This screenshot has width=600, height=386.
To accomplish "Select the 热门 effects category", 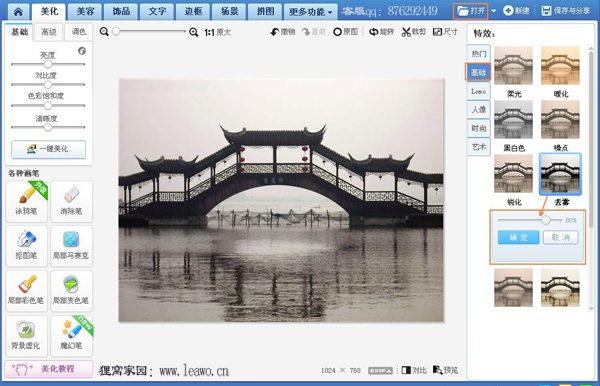I will 478,54.
